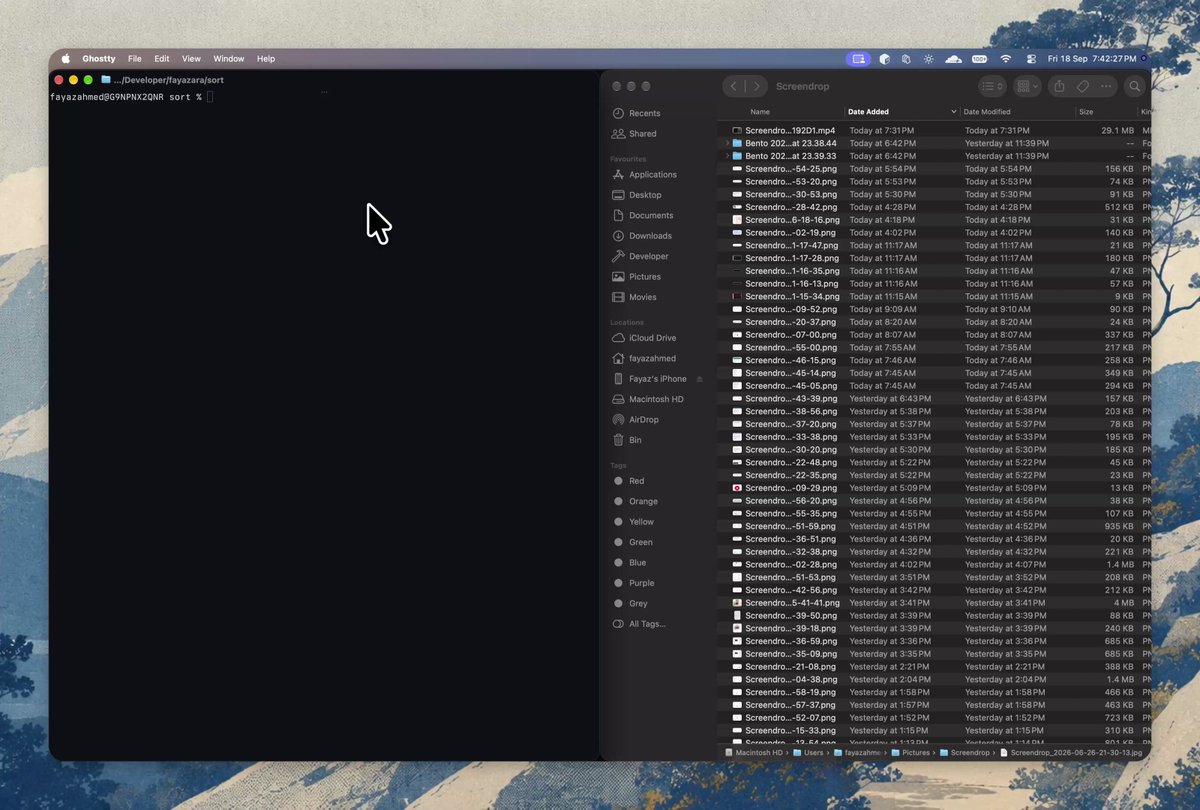The height and width of the screenshot is (810, 1200).
Task: Open the group-by options dropdown
Action: click(x=1026, y=86)
